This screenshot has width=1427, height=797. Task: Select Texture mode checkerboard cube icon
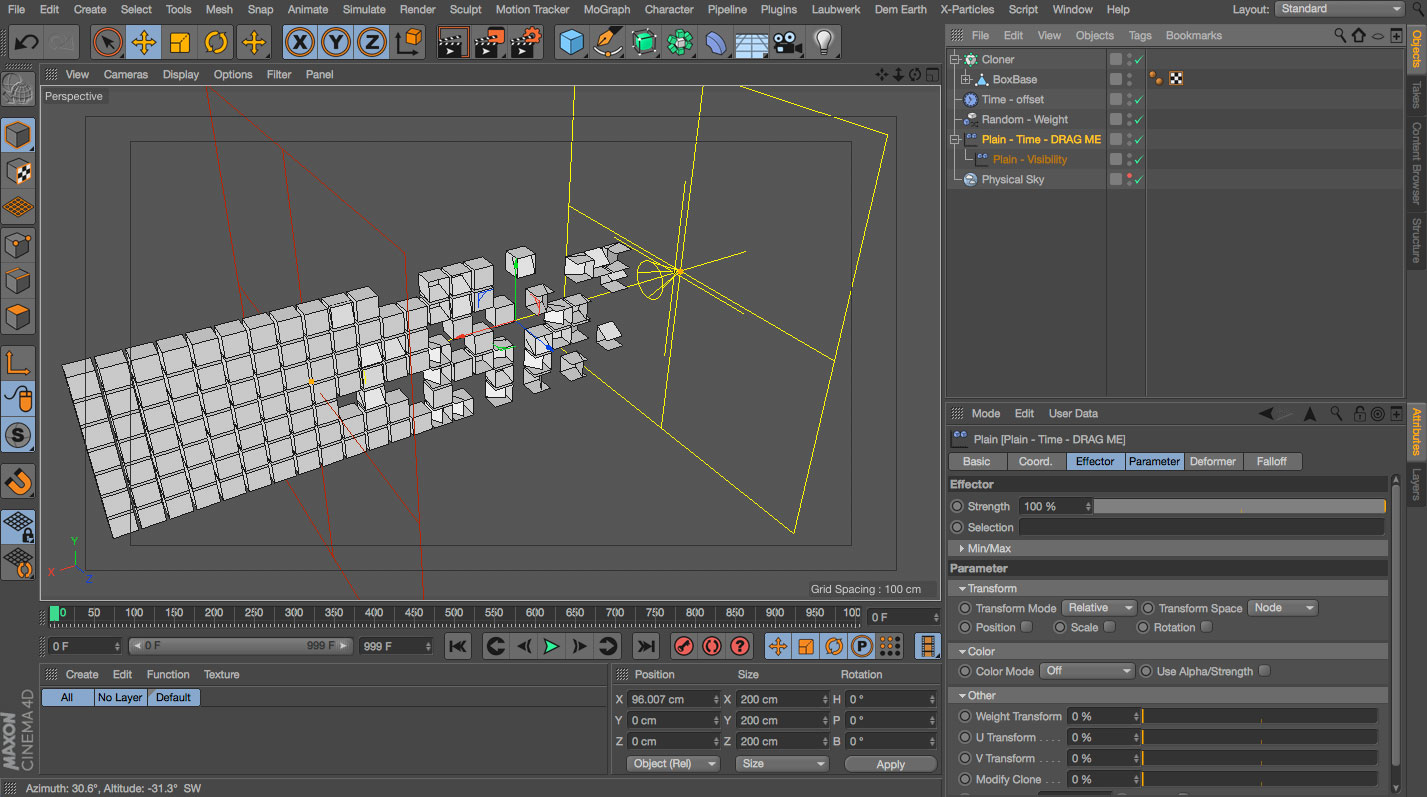[x=18, y=171]
